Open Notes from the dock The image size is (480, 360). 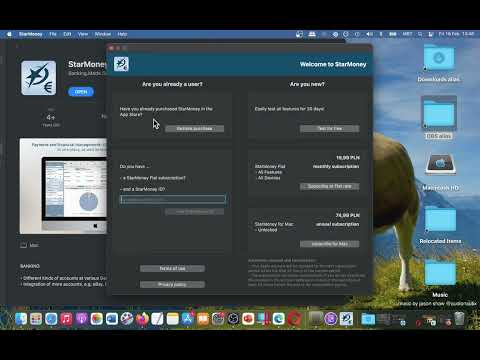[173, 319]
